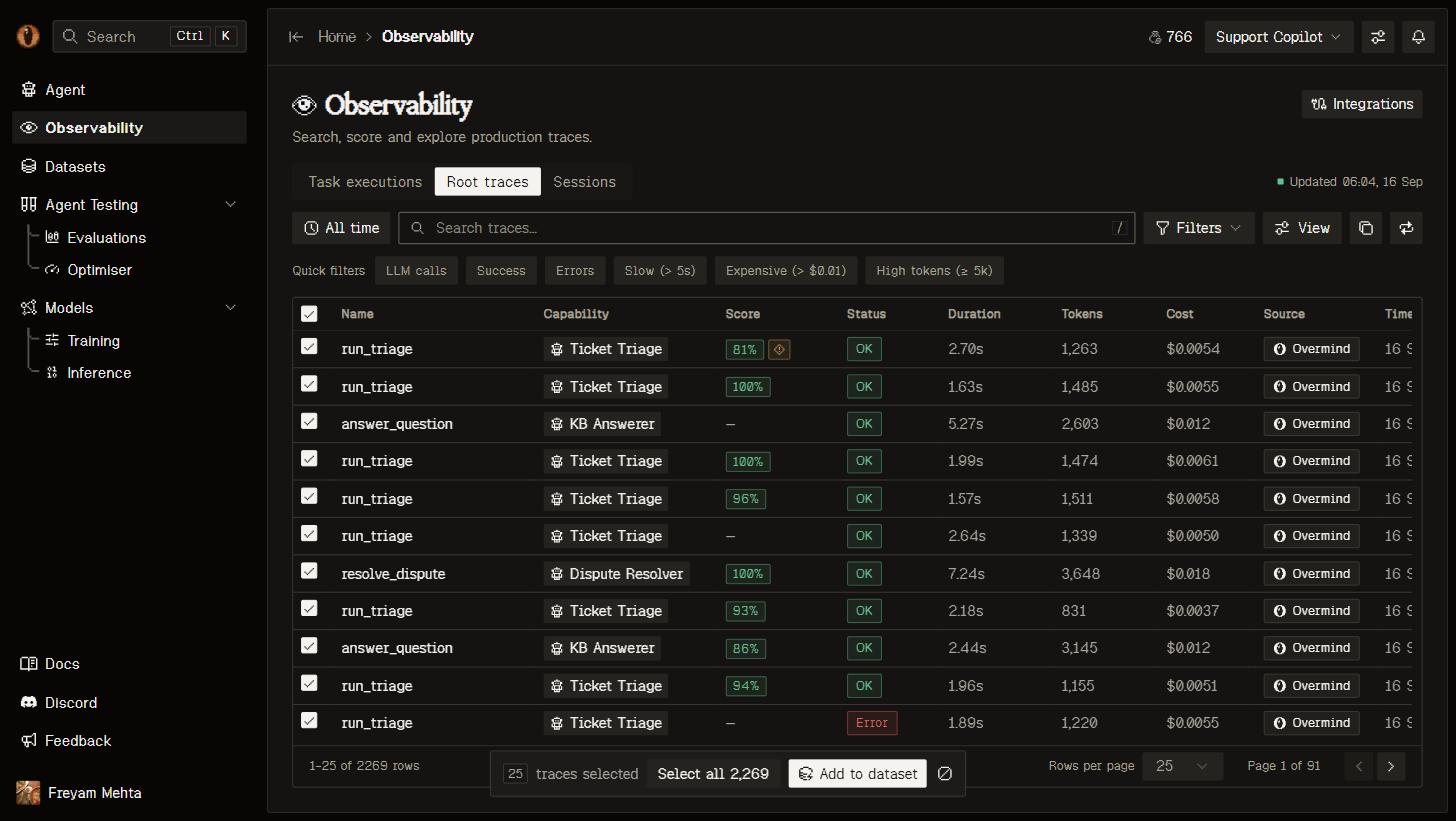Screen dimensions: 1456x821
Task: Uncheck the resolve_dispute row checkbox
Action: click(x=309, y=571)
